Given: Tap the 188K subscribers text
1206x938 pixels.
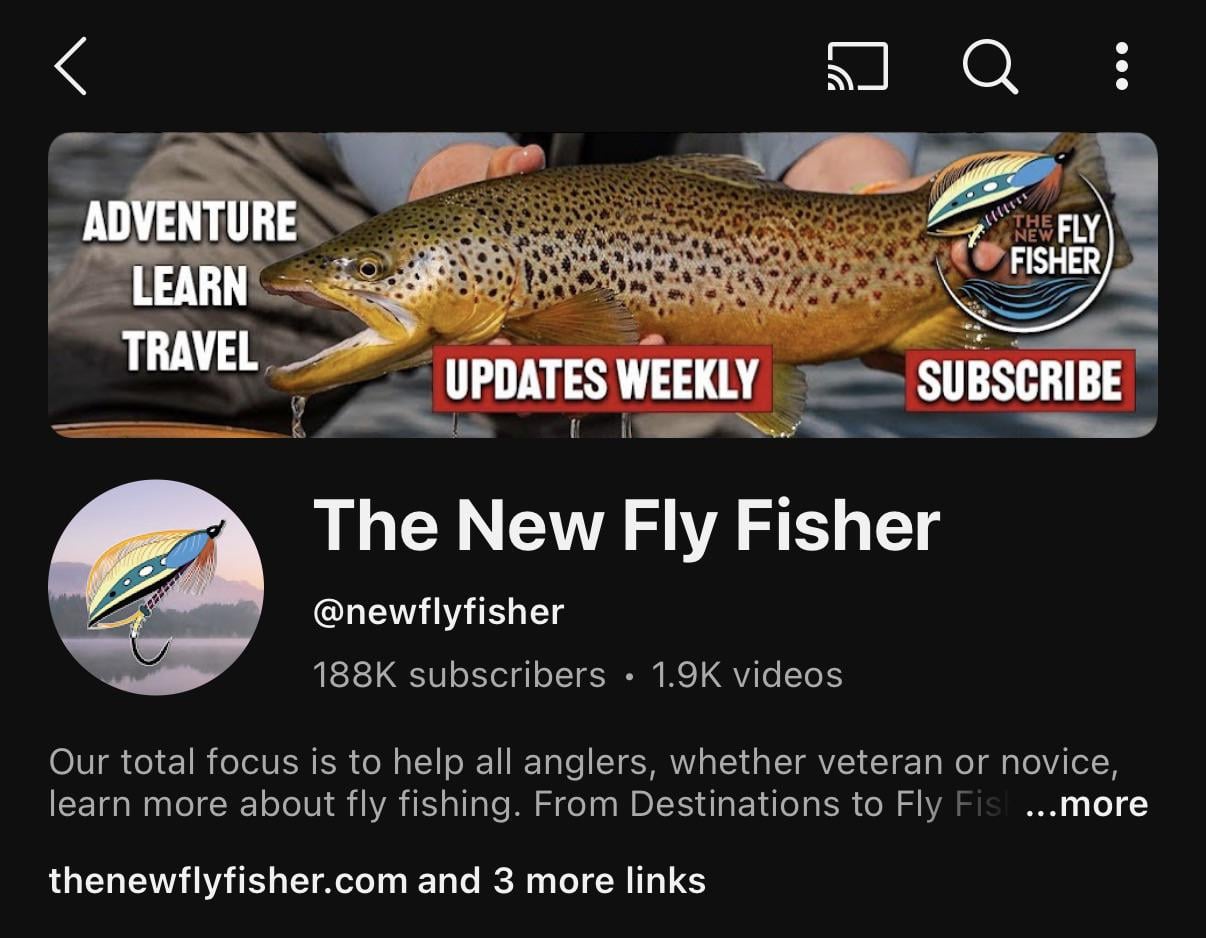Looking at the screenshot, I should pos(459,675).
